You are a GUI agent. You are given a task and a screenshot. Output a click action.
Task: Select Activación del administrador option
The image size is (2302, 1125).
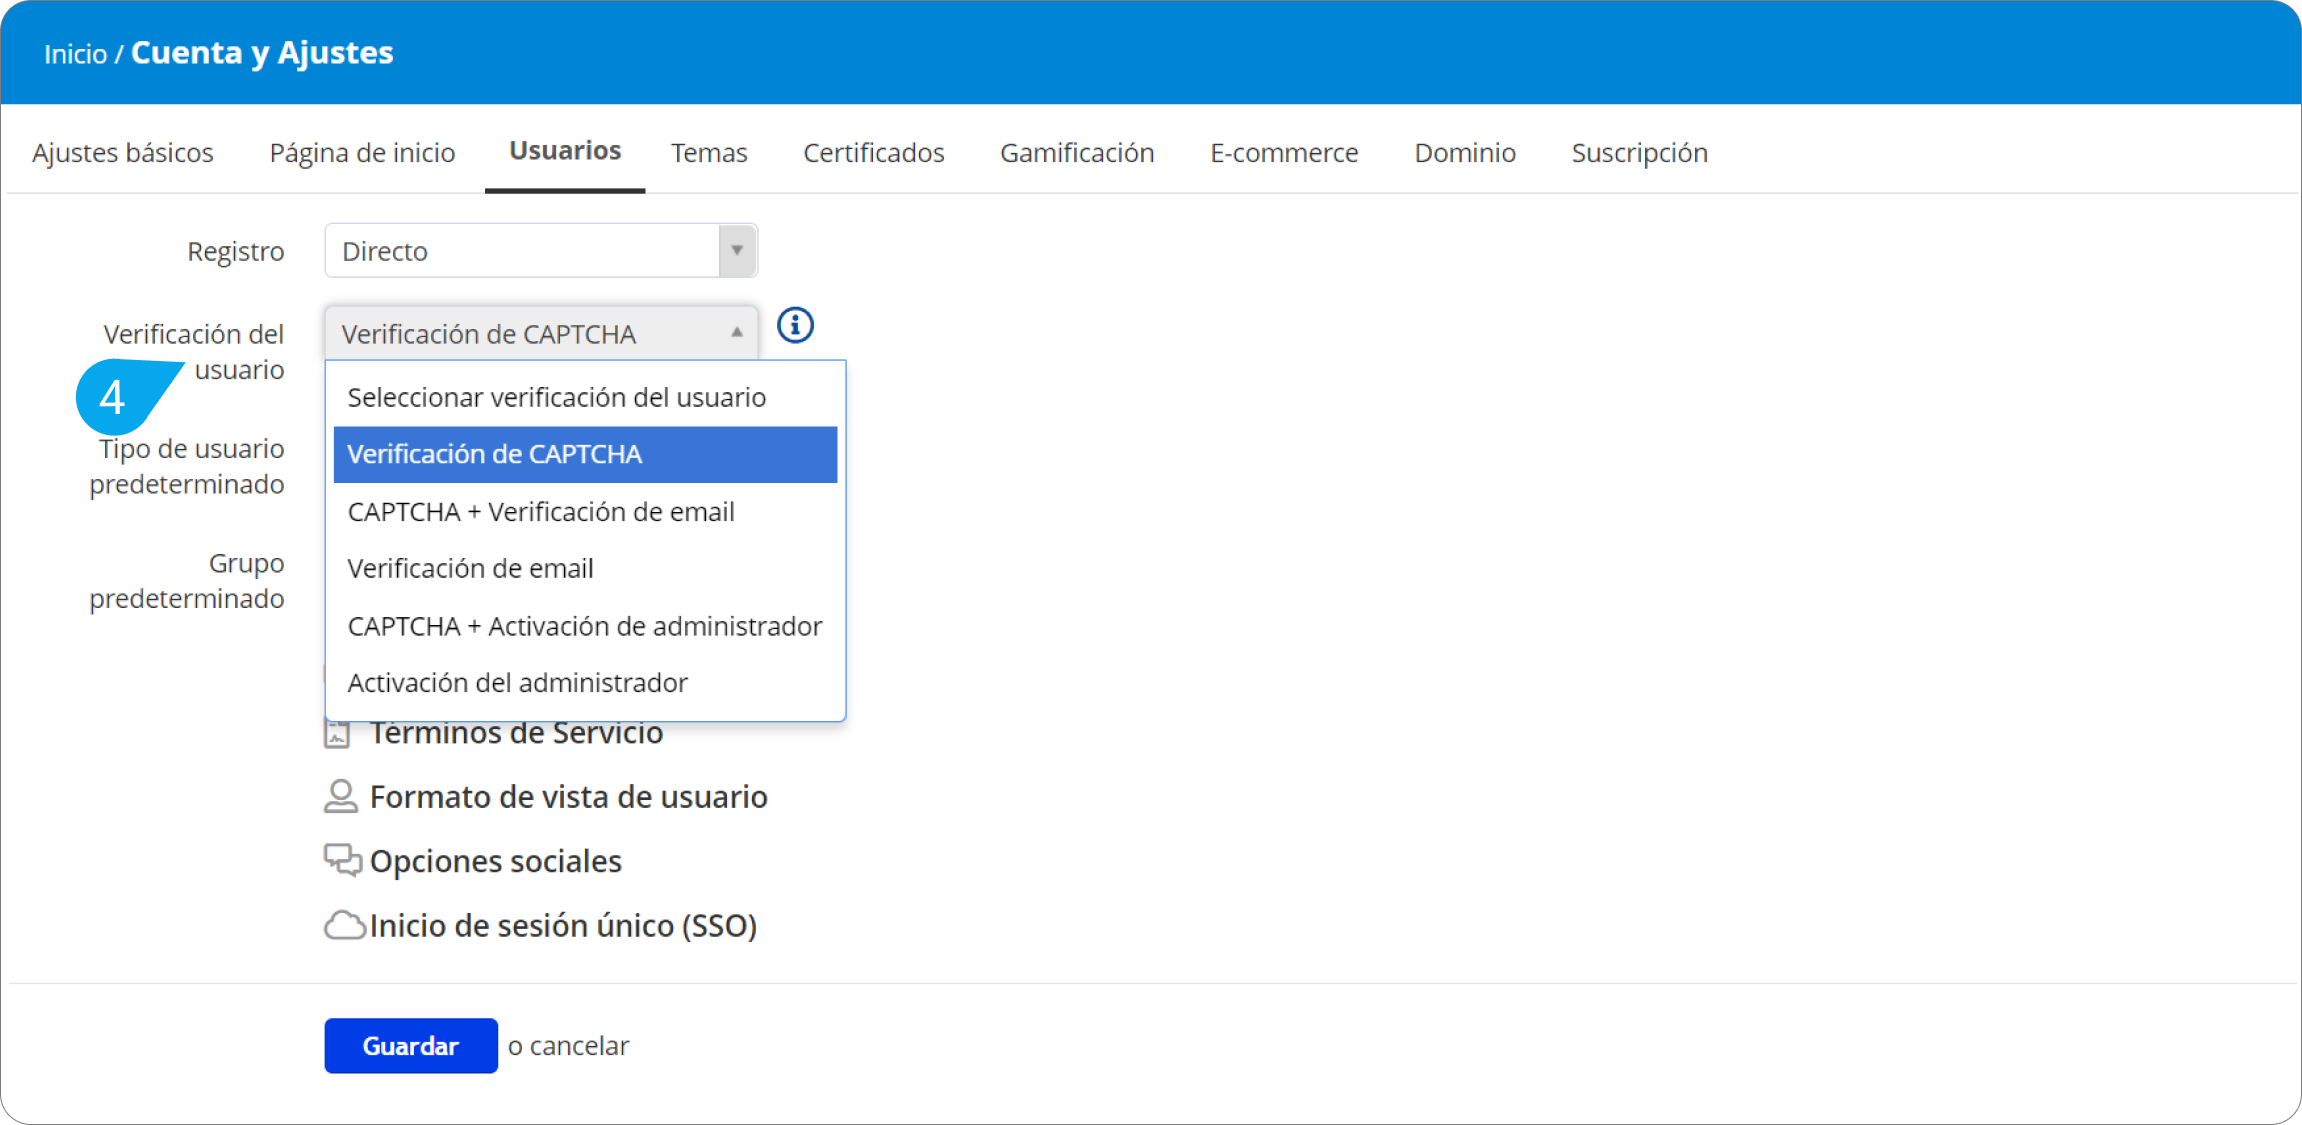point(517,683)
